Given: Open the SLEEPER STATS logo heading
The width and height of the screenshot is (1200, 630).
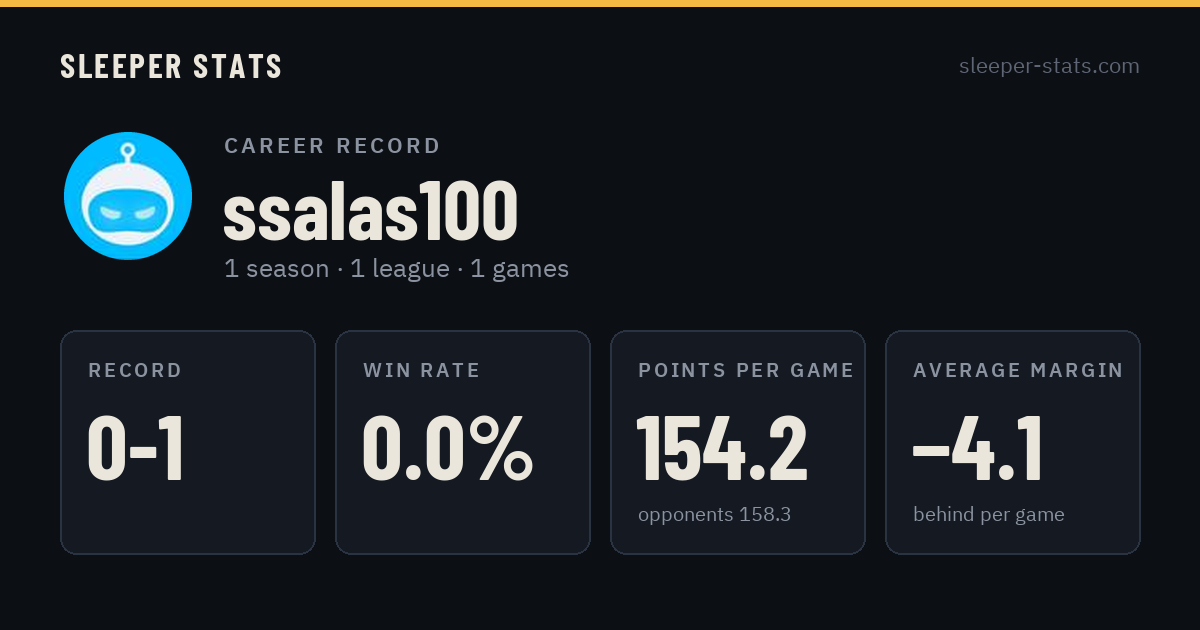Looking at the screenshot, I should click(x=171, y=66).
